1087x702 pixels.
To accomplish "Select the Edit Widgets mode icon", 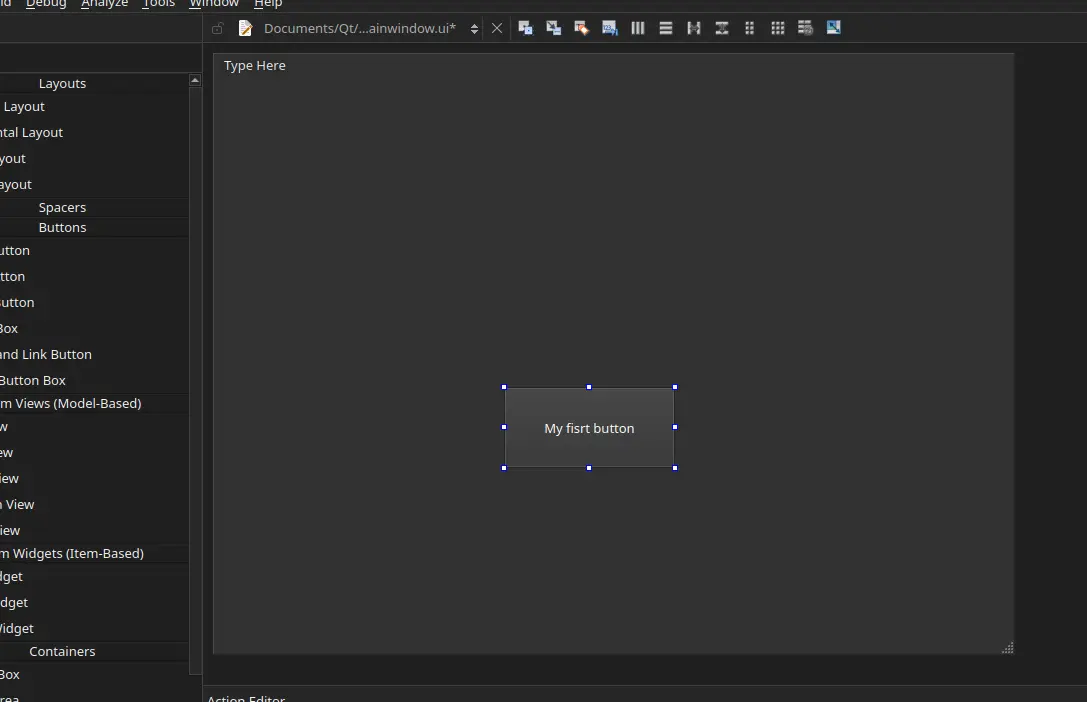I will point(525,28).
